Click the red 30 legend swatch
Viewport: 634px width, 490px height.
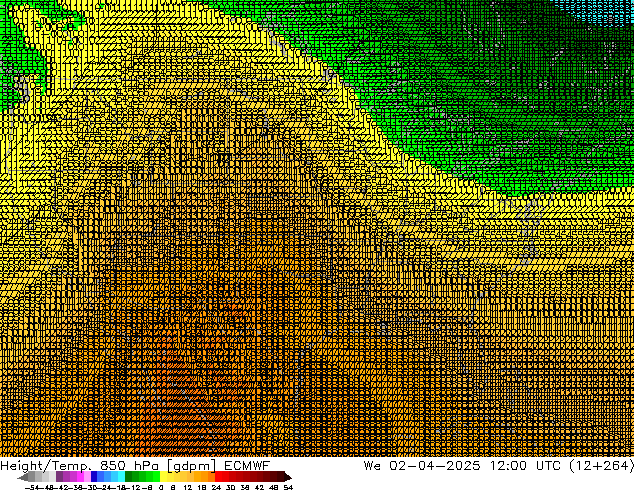232,477
